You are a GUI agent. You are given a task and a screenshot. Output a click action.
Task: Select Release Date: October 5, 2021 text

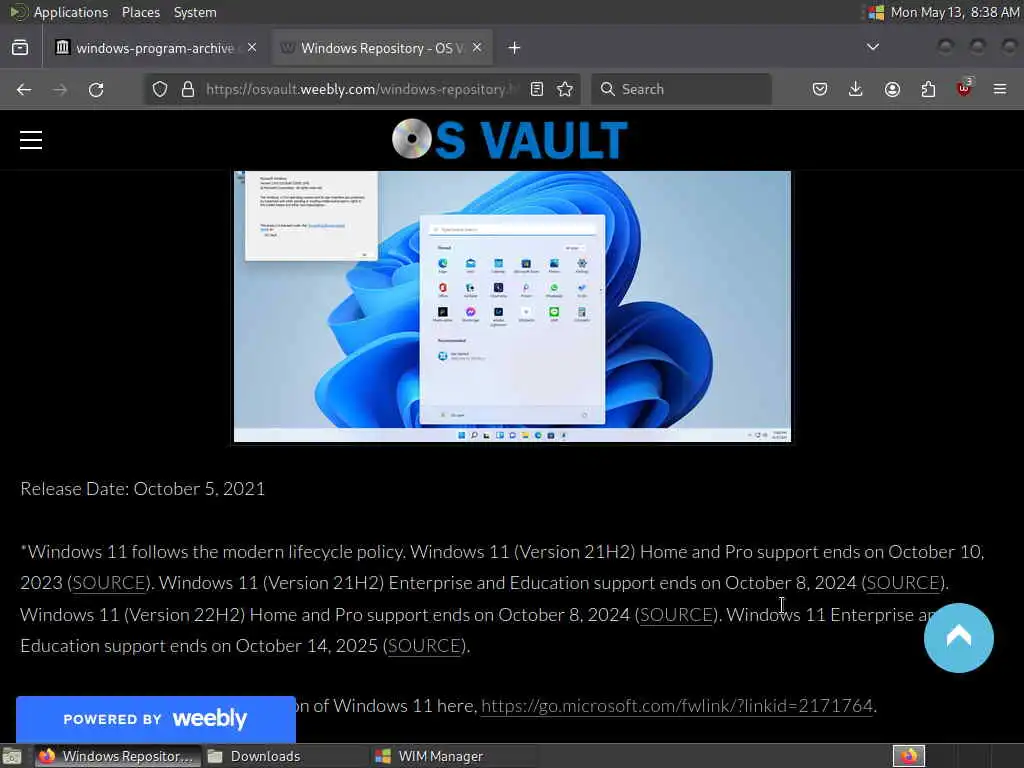142,489
